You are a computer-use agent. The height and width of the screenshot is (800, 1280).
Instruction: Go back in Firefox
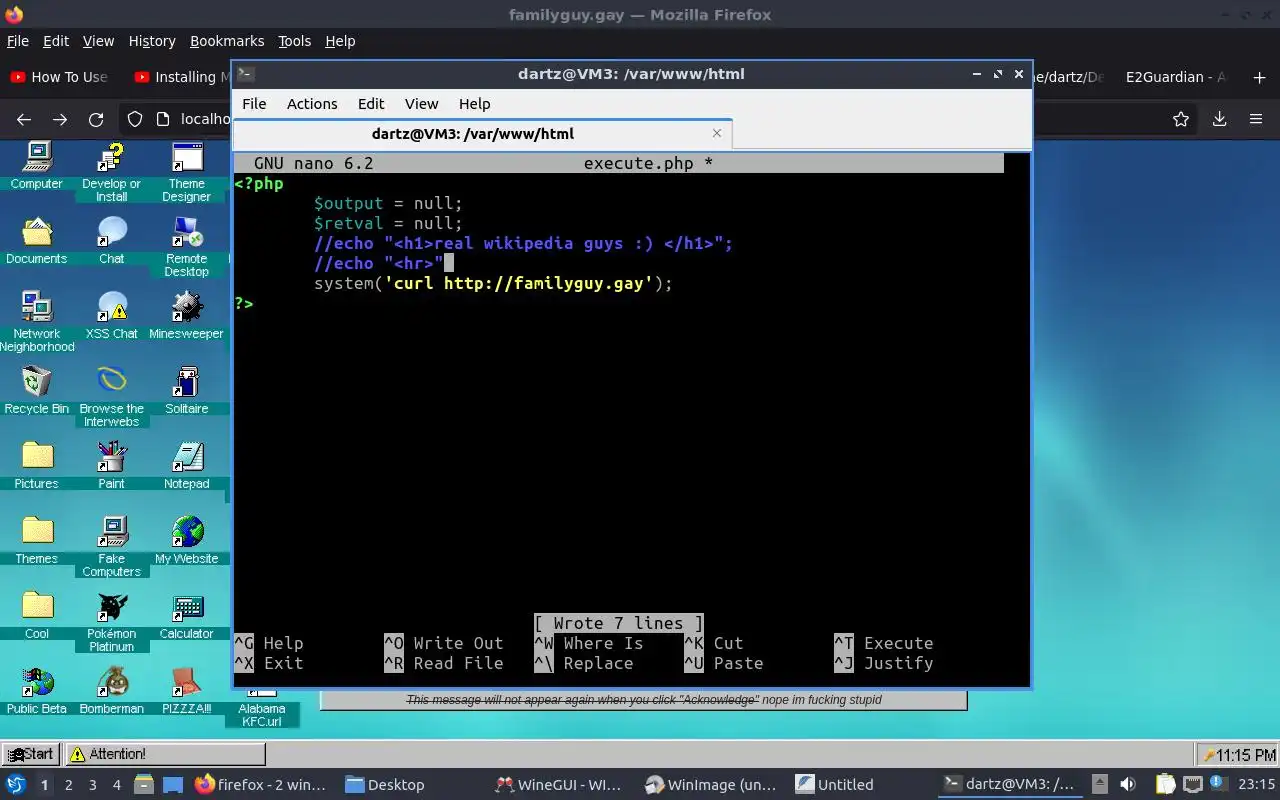coord(24,119)
